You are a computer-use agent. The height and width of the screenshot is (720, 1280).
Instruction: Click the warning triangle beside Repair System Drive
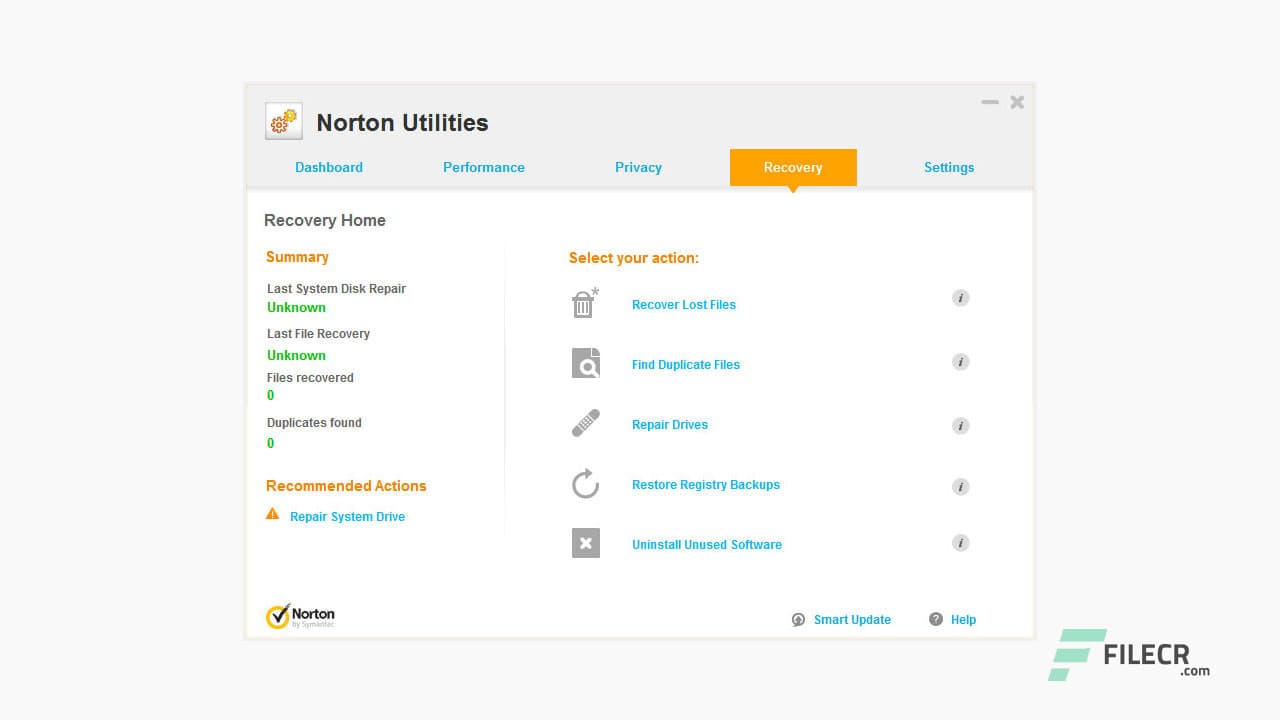tap(272, 514)
